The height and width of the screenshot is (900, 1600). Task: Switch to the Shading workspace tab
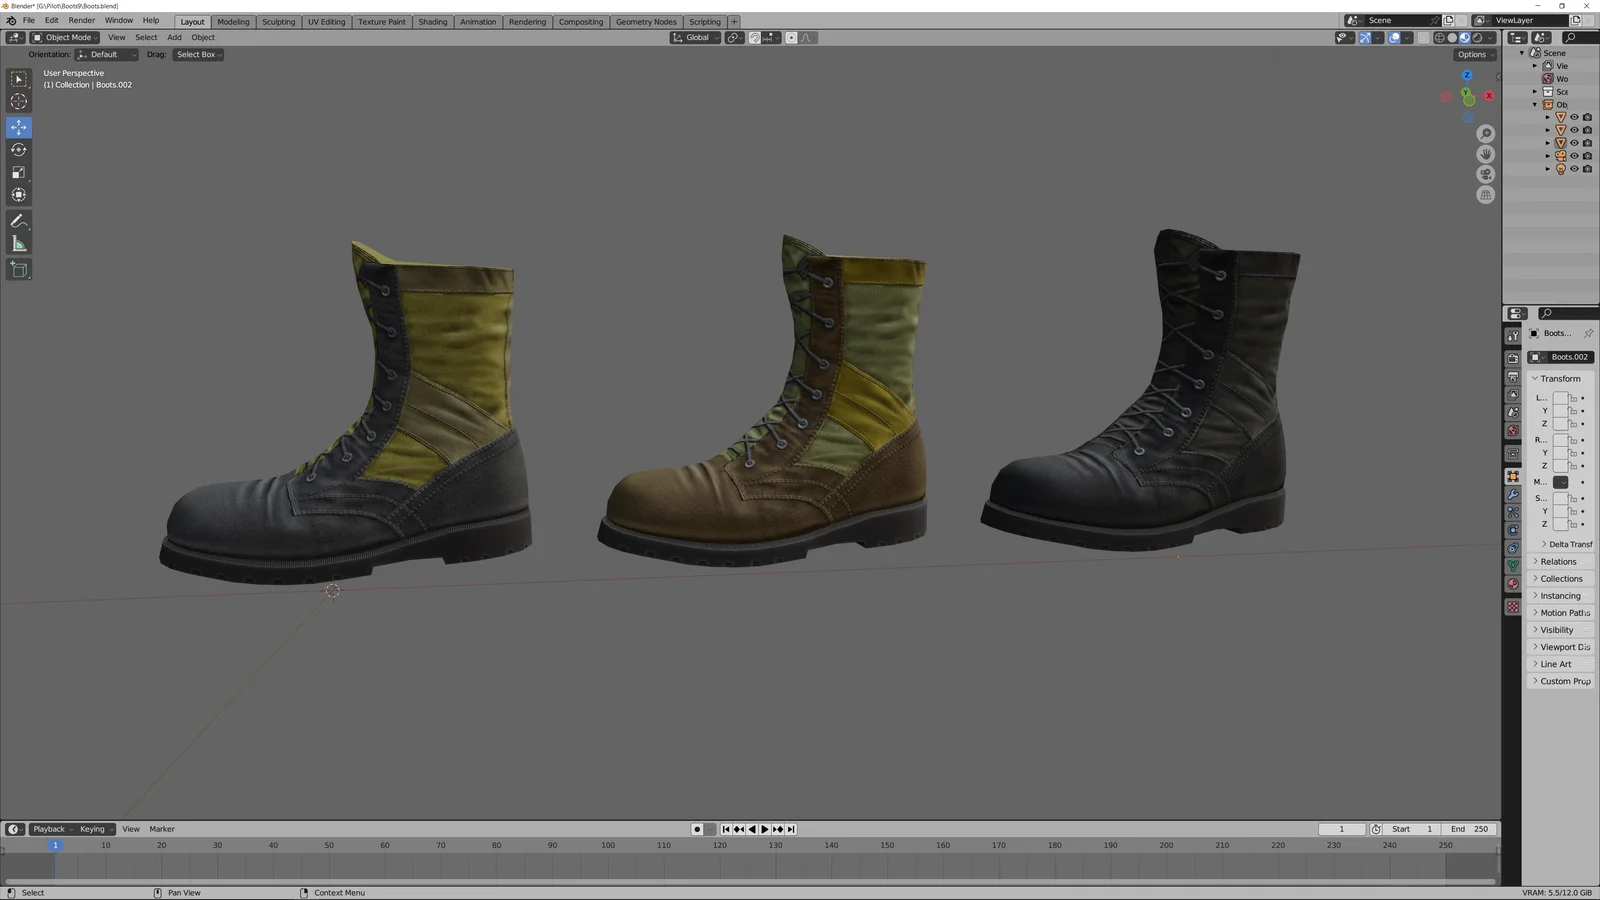click(433, 21)
